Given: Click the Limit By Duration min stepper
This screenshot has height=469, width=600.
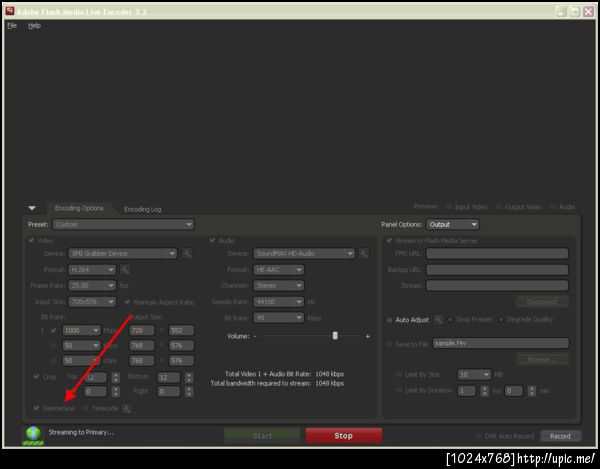Looking at the screenshot, I should point(532,391).
